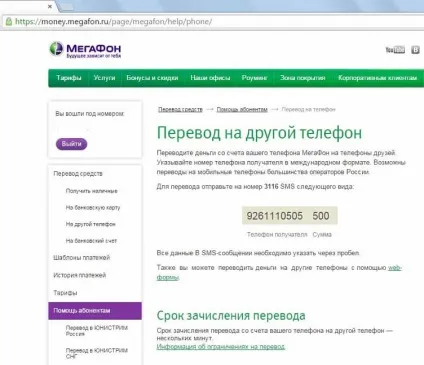This screenshot has width=424, height=365.
Task: Open Перевод в ЮНИСТРИМ СНГ
Action: point(97,353)
